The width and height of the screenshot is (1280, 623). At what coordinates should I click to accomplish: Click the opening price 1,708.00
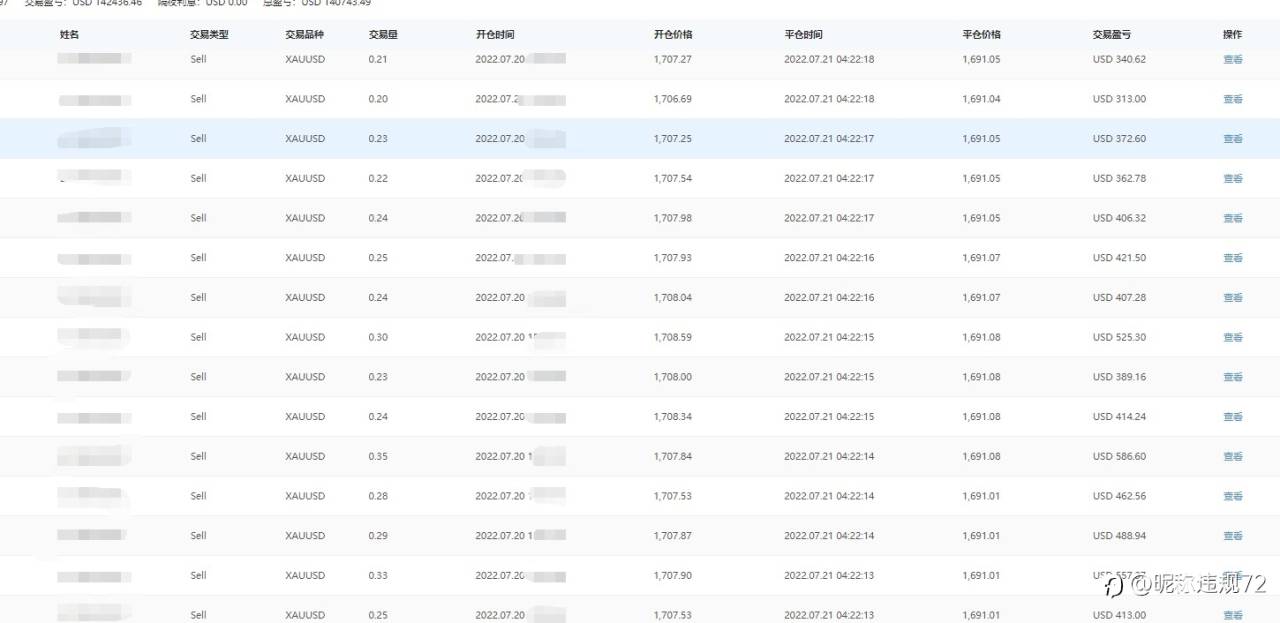tap(672, 377)
